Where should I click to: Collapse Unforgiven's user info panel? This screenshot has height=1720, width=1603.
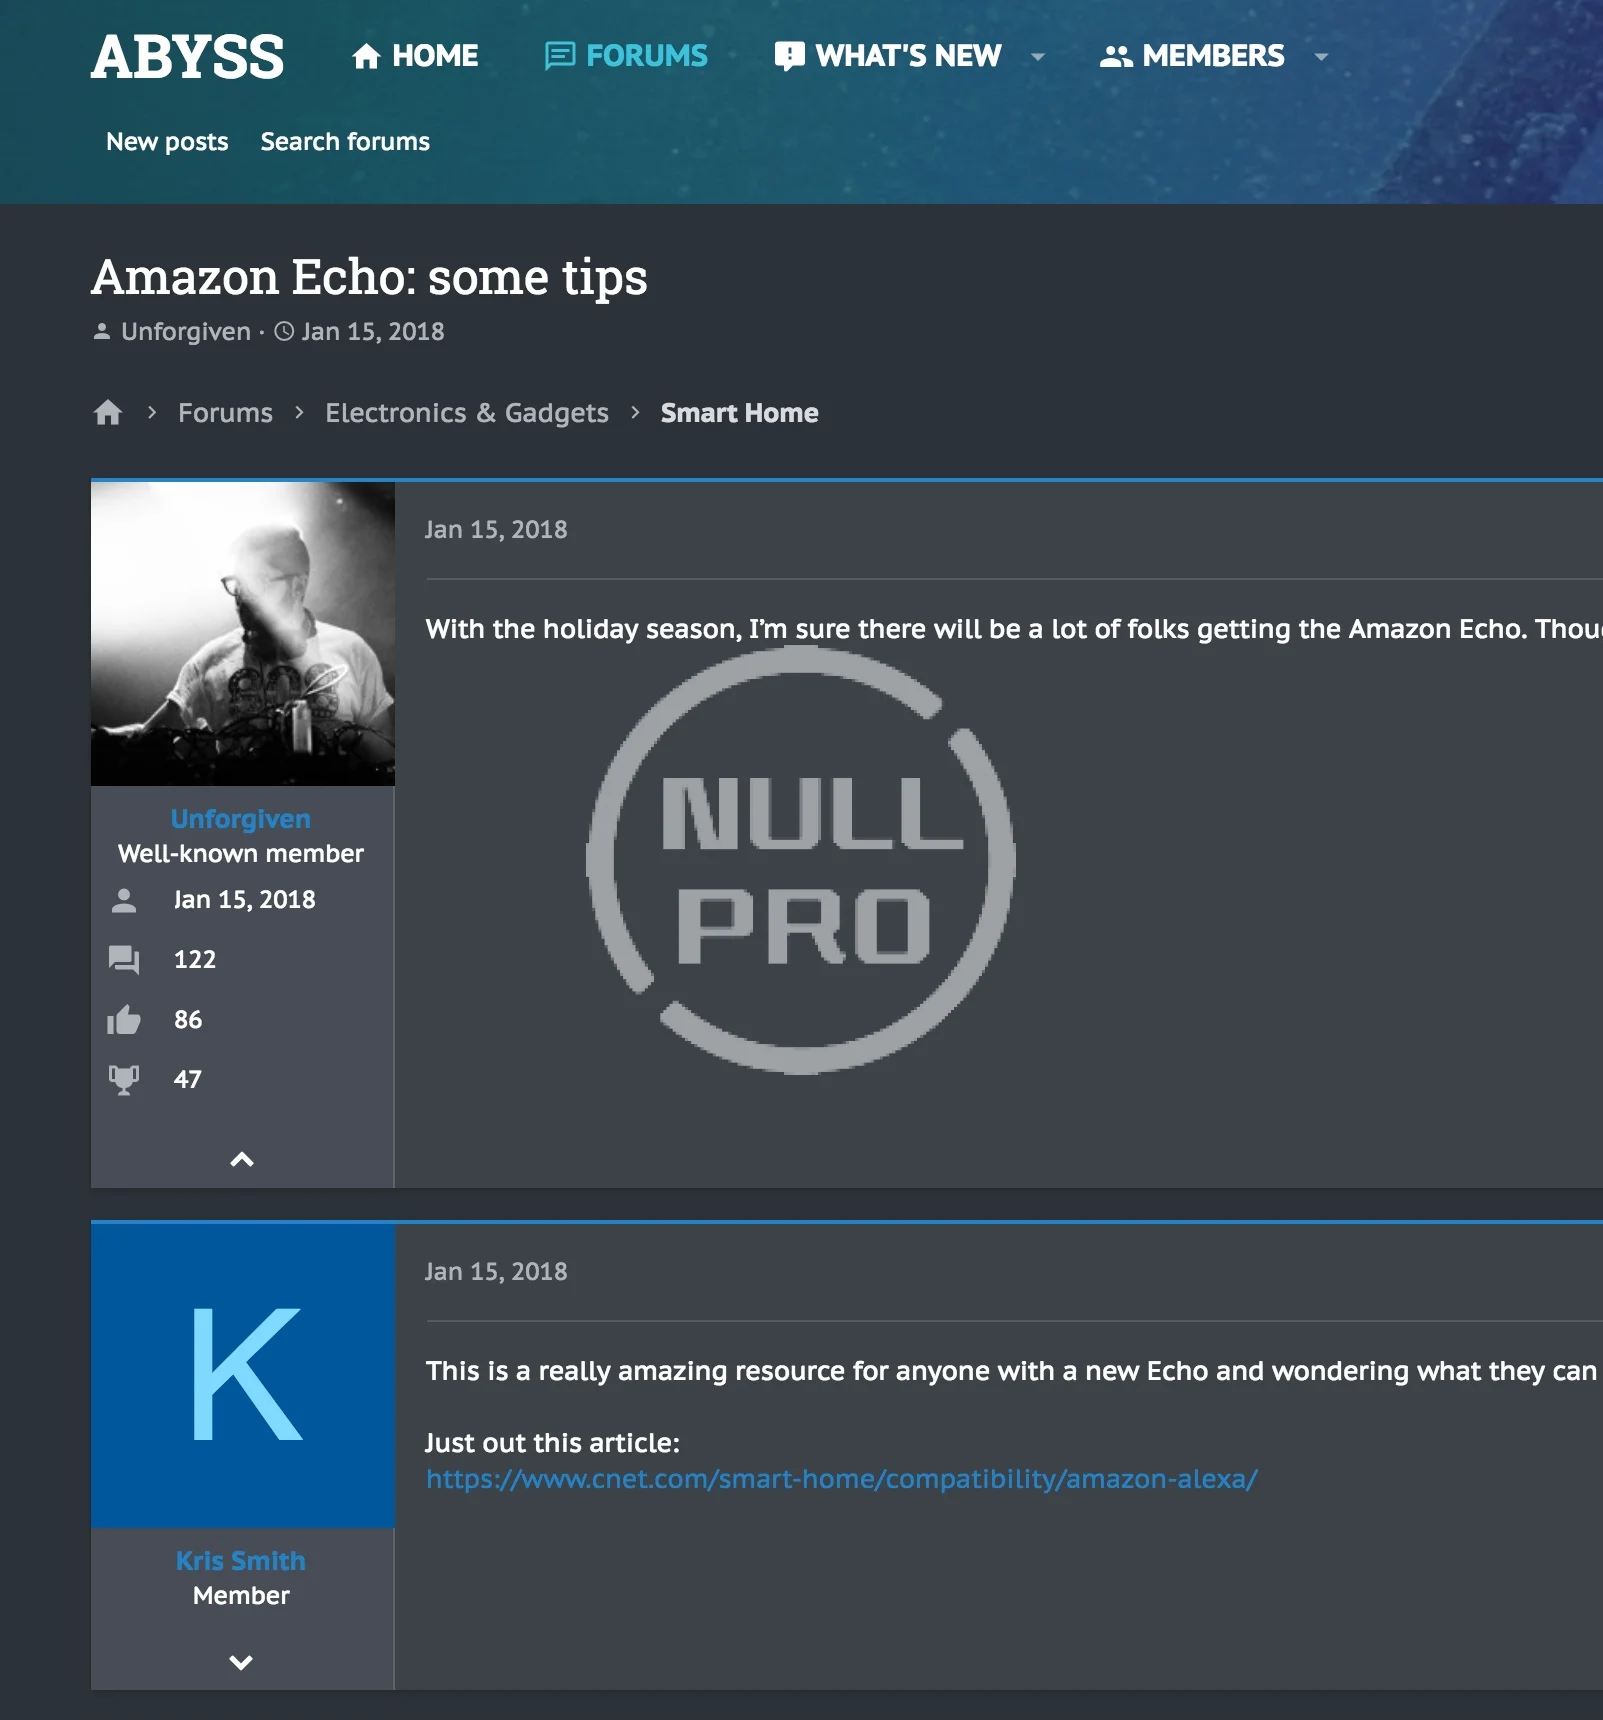[242, 1160]
